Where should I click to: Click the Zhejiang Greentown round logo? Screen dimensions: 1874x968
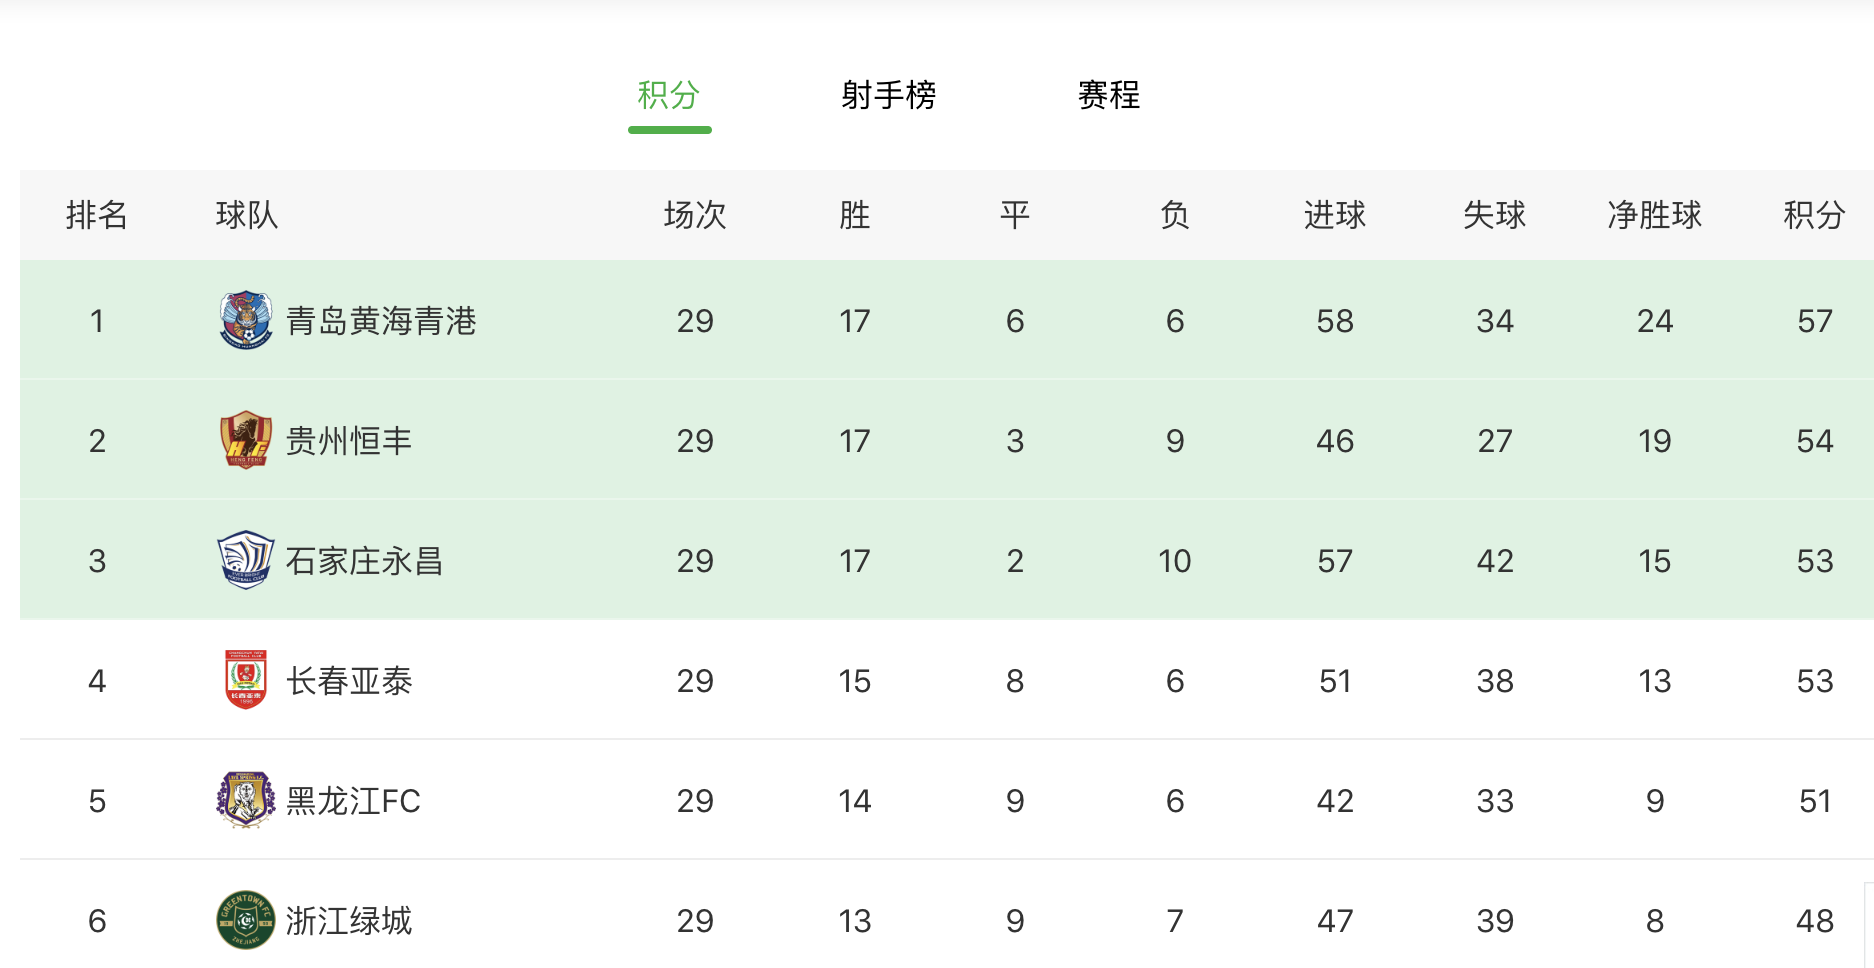(246, 920)
